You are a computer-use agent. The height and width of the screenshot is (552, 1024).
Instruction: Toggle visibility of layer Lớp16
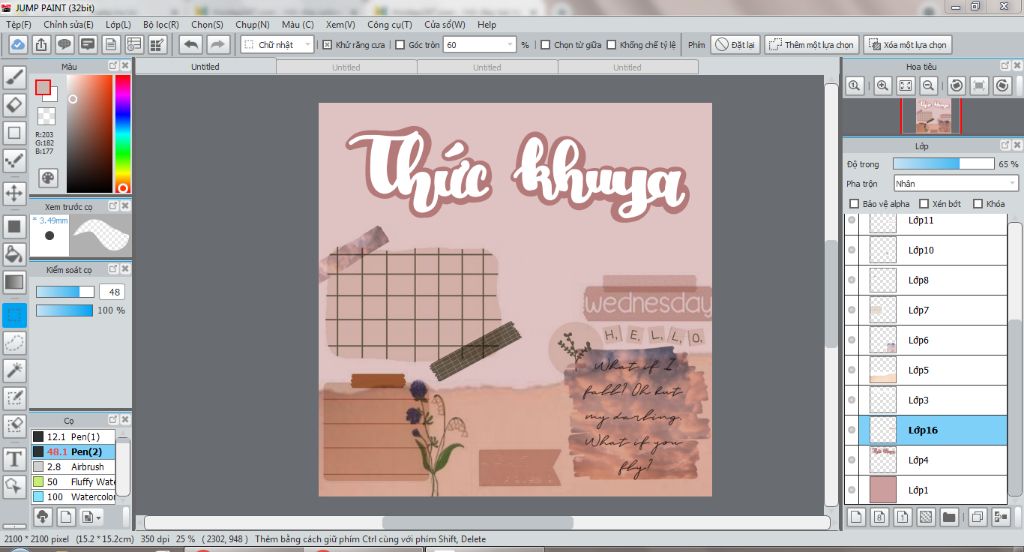(852, 430)
